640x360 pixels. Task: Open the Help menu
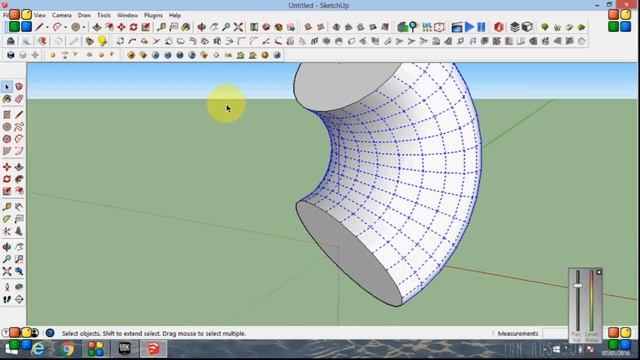pos(175,15)
